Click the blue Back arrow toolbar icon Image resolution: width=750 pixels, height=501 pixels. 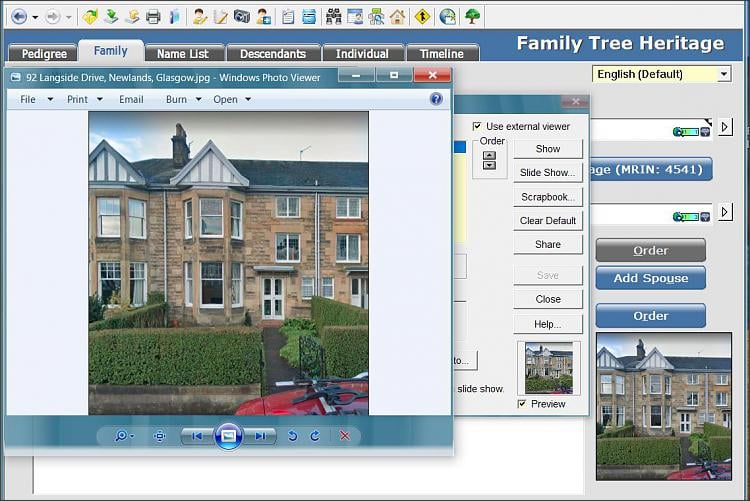[19, 17]
